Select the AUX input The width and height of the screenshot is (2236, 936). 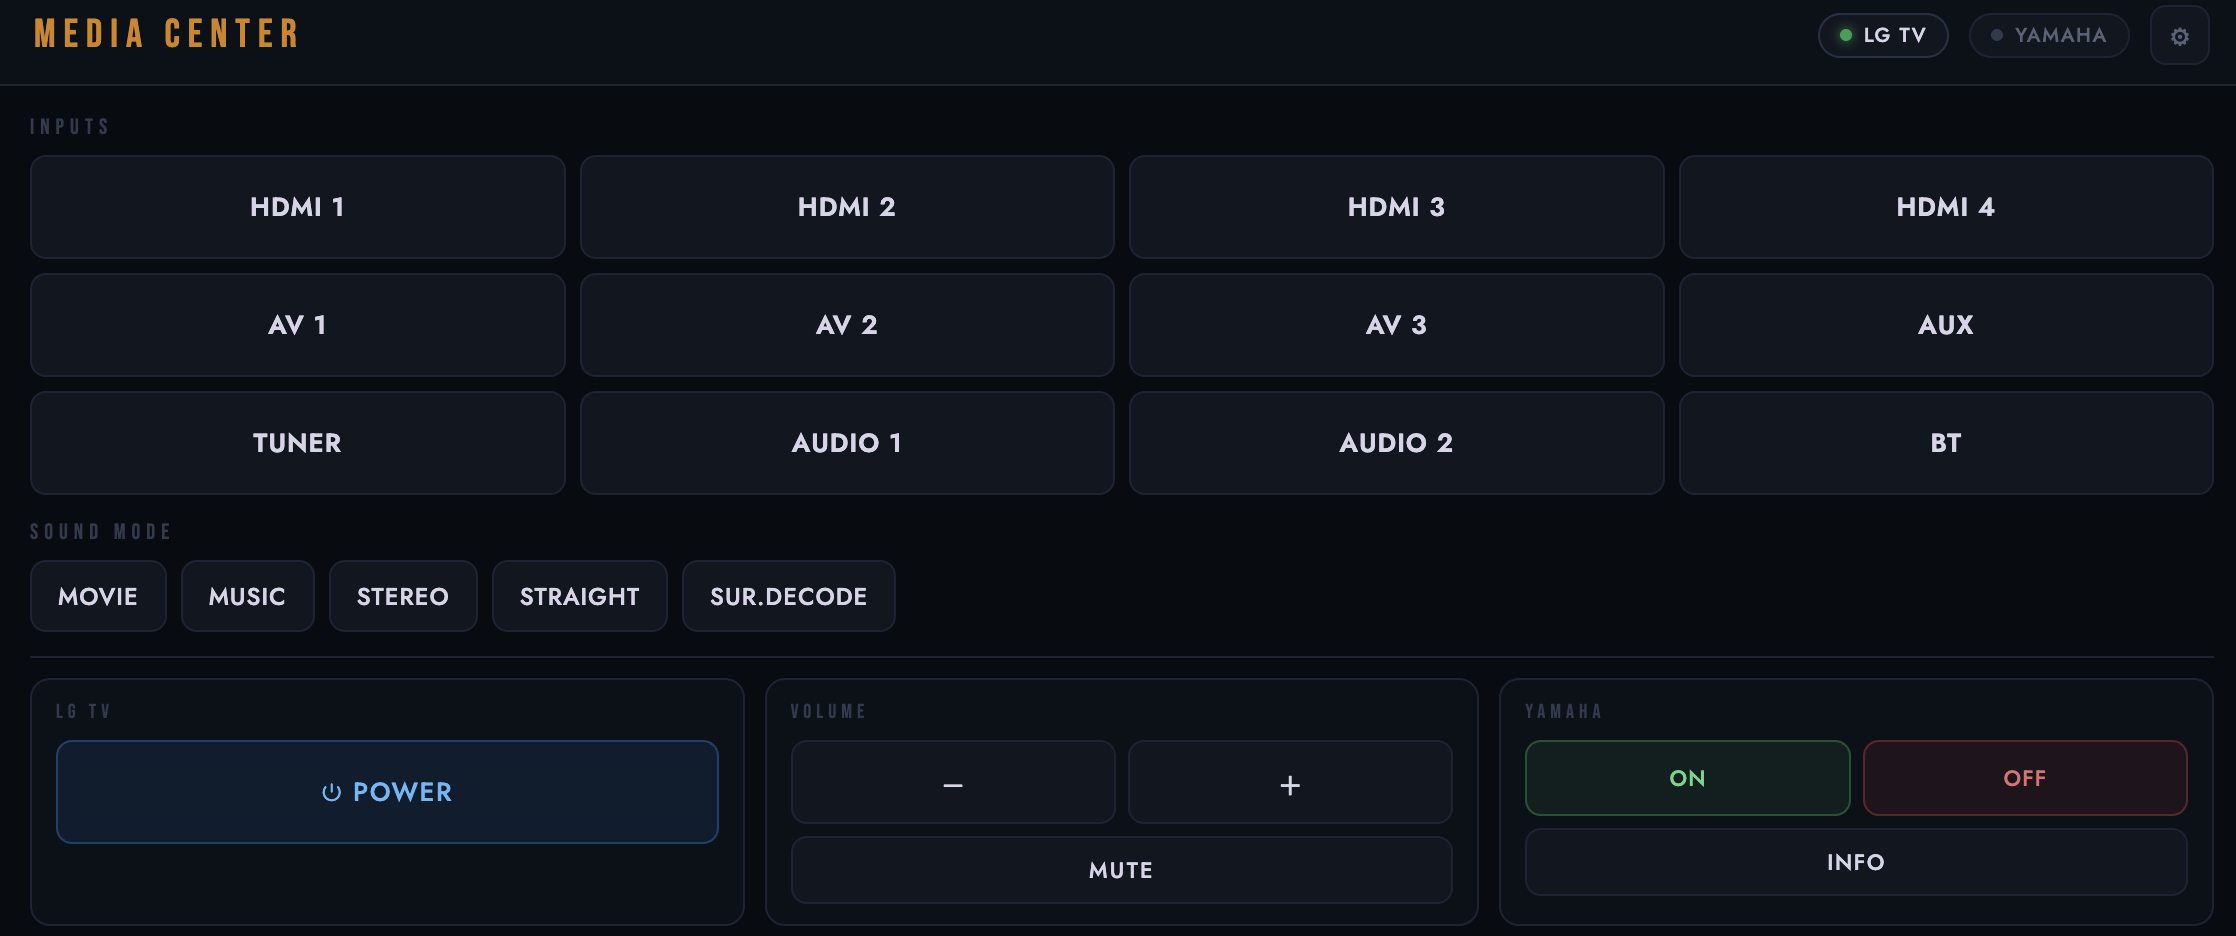pyautogui.click(x=1945, y=325)
